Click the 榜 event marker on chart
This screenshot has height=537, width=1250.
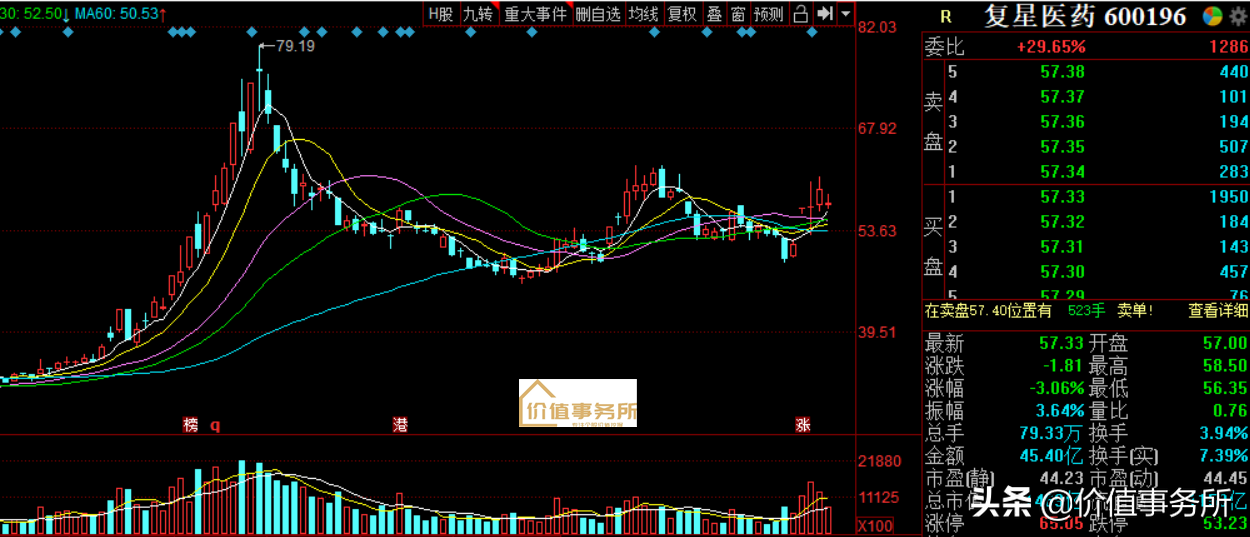pos(191,425)
